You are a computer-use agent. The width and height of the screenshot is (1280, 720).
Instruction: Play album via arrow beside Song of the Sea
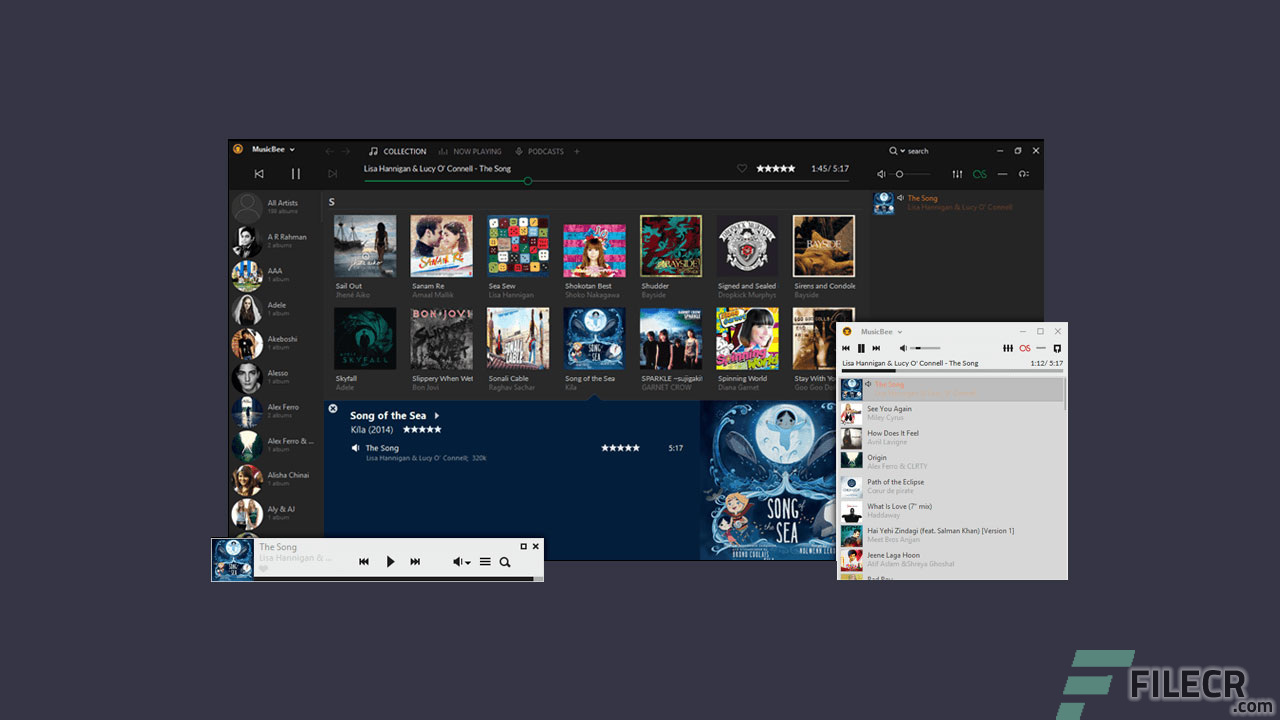(x=436, y=416)
